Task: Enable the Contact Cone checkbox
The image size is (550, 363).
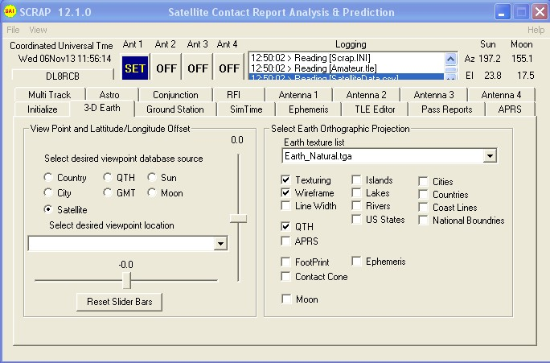Action: pyautogui.click(x=286, y=276)
